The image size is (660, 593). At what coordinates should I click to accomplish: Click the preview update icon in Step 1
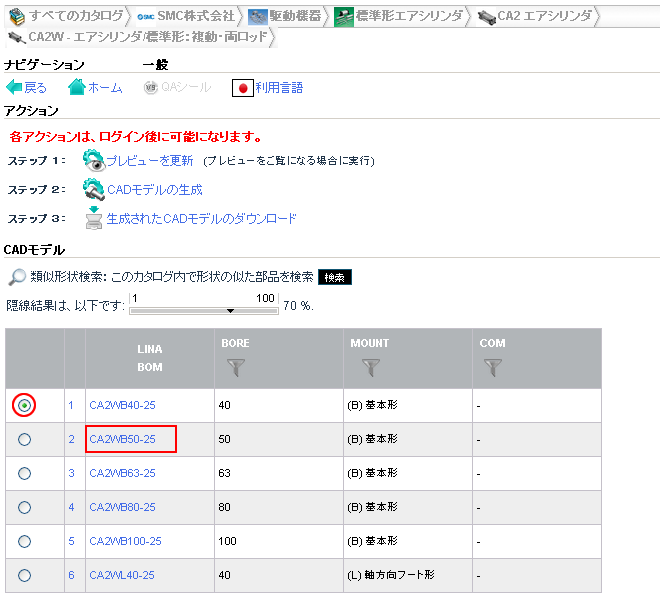pos(94,160)
